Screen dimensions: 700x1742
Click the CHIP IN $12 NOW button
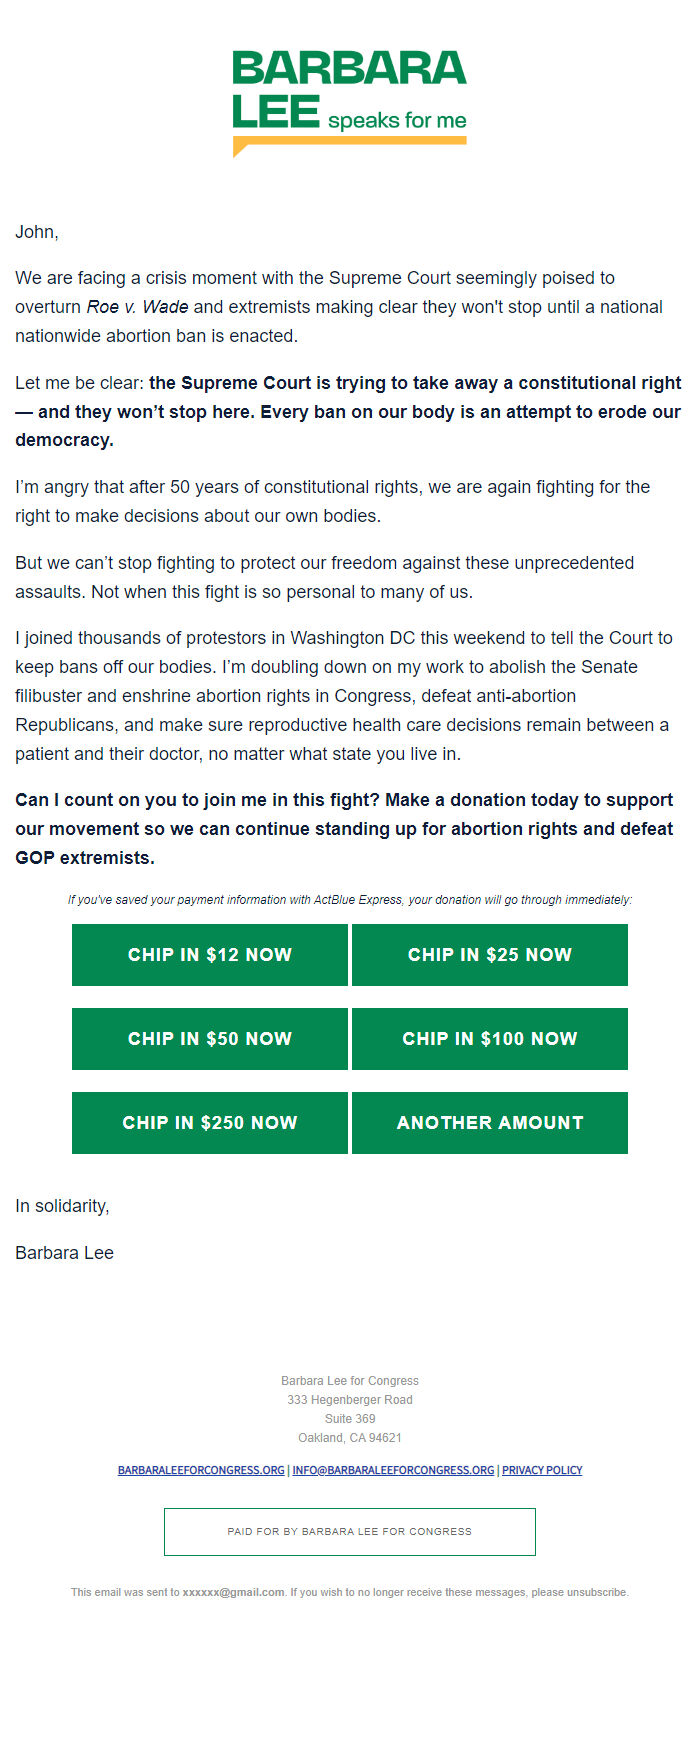click(x=210, y=955)
